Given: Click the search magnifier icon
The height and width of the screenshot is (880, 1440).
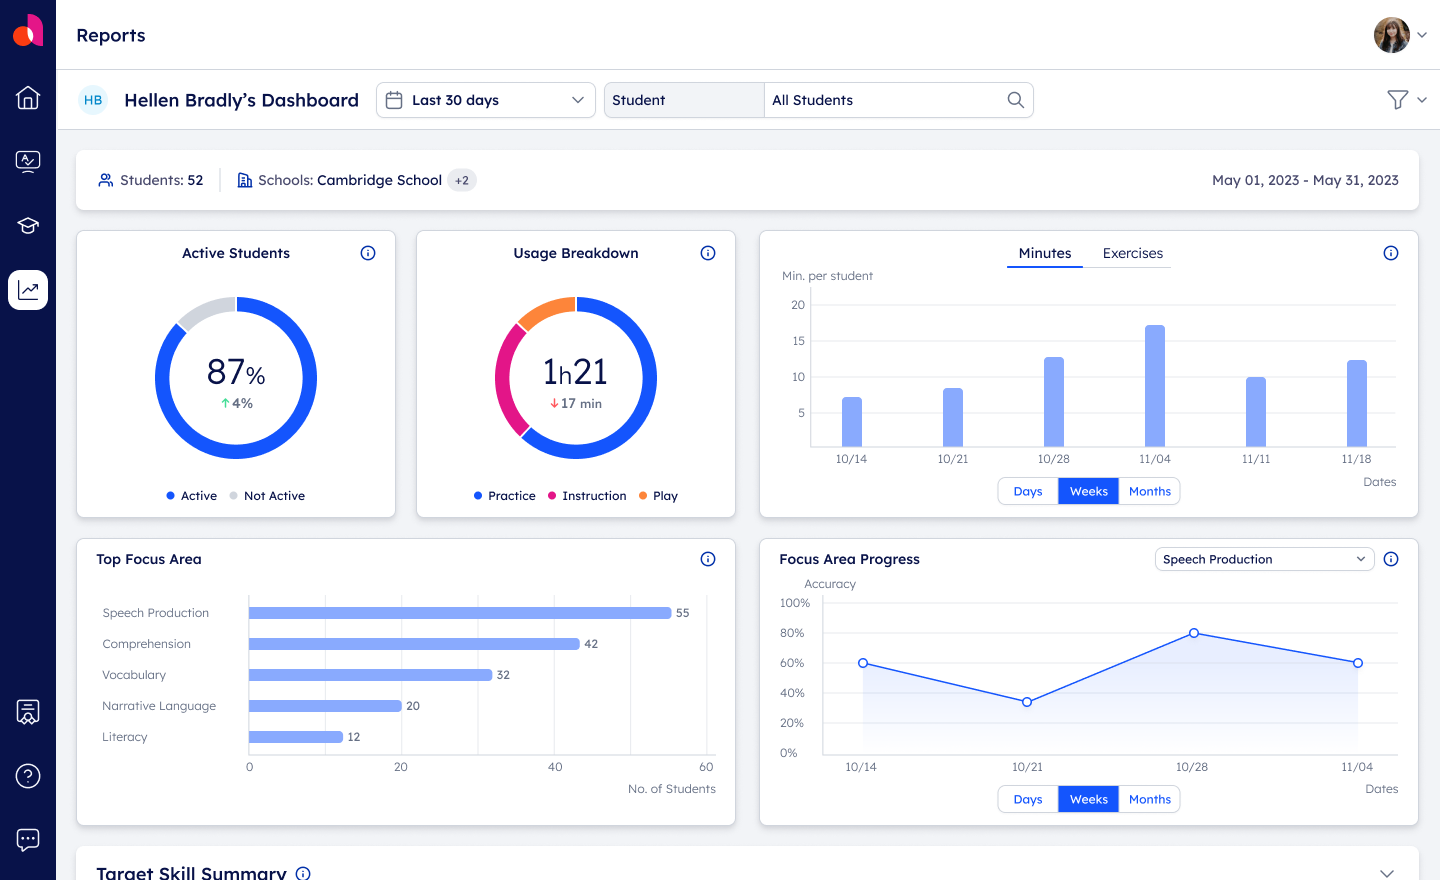Looking at the screenshot, I should point(1015,100).
